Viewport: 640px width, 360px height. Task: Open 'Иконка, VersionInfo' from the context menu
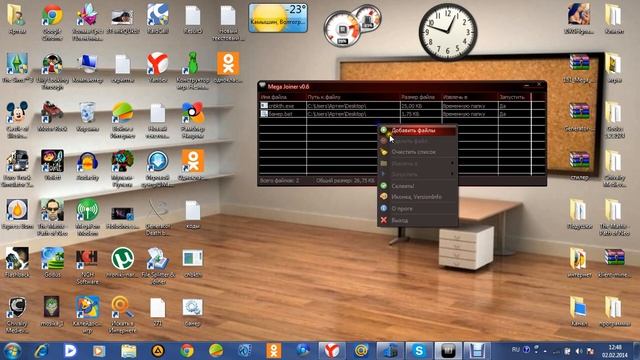(417, 197)
